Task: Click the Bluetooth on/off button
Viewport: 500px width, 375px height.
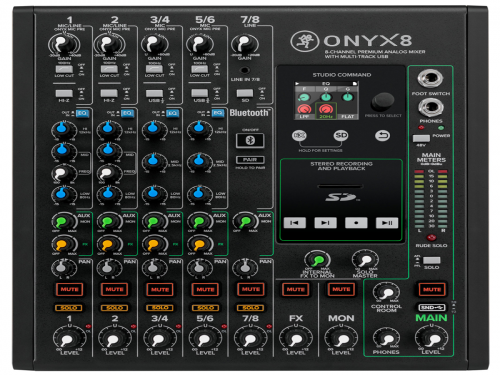Action: (x=250, y=140)
